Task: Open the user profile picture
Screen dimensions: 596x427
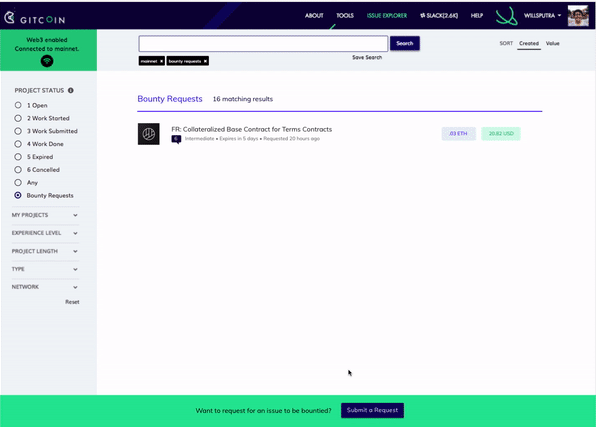Action: click(578, 16)
